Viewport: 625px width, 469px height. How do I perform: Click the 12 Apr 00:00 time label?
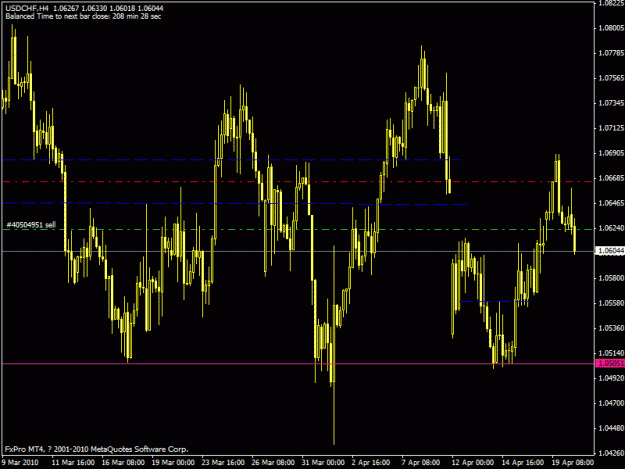click(x=473, y=463)
